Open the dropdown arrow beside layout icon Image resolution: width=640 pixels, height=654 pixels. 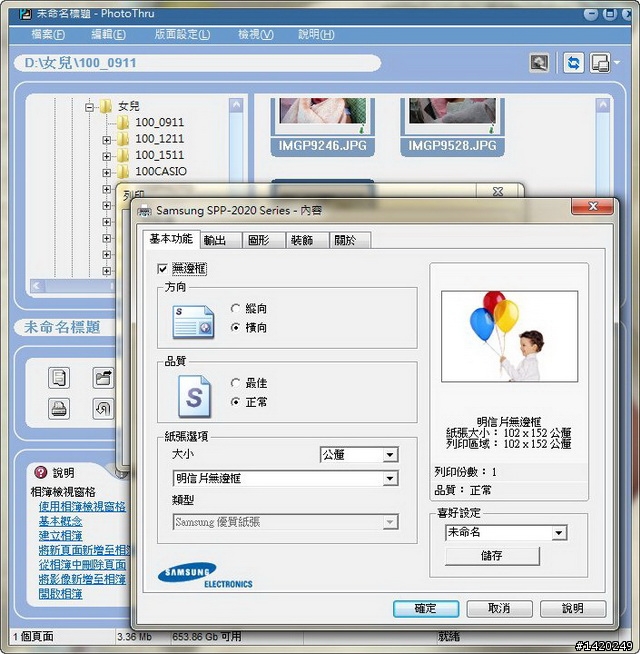[x=617, y=63]
